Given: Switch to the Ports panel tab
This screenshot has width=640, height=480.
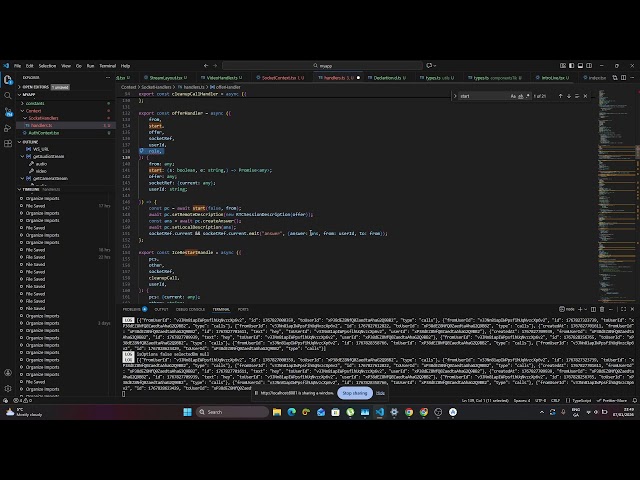Looking at the screenshot, I should pyautogui.click(x=243, y=309).
